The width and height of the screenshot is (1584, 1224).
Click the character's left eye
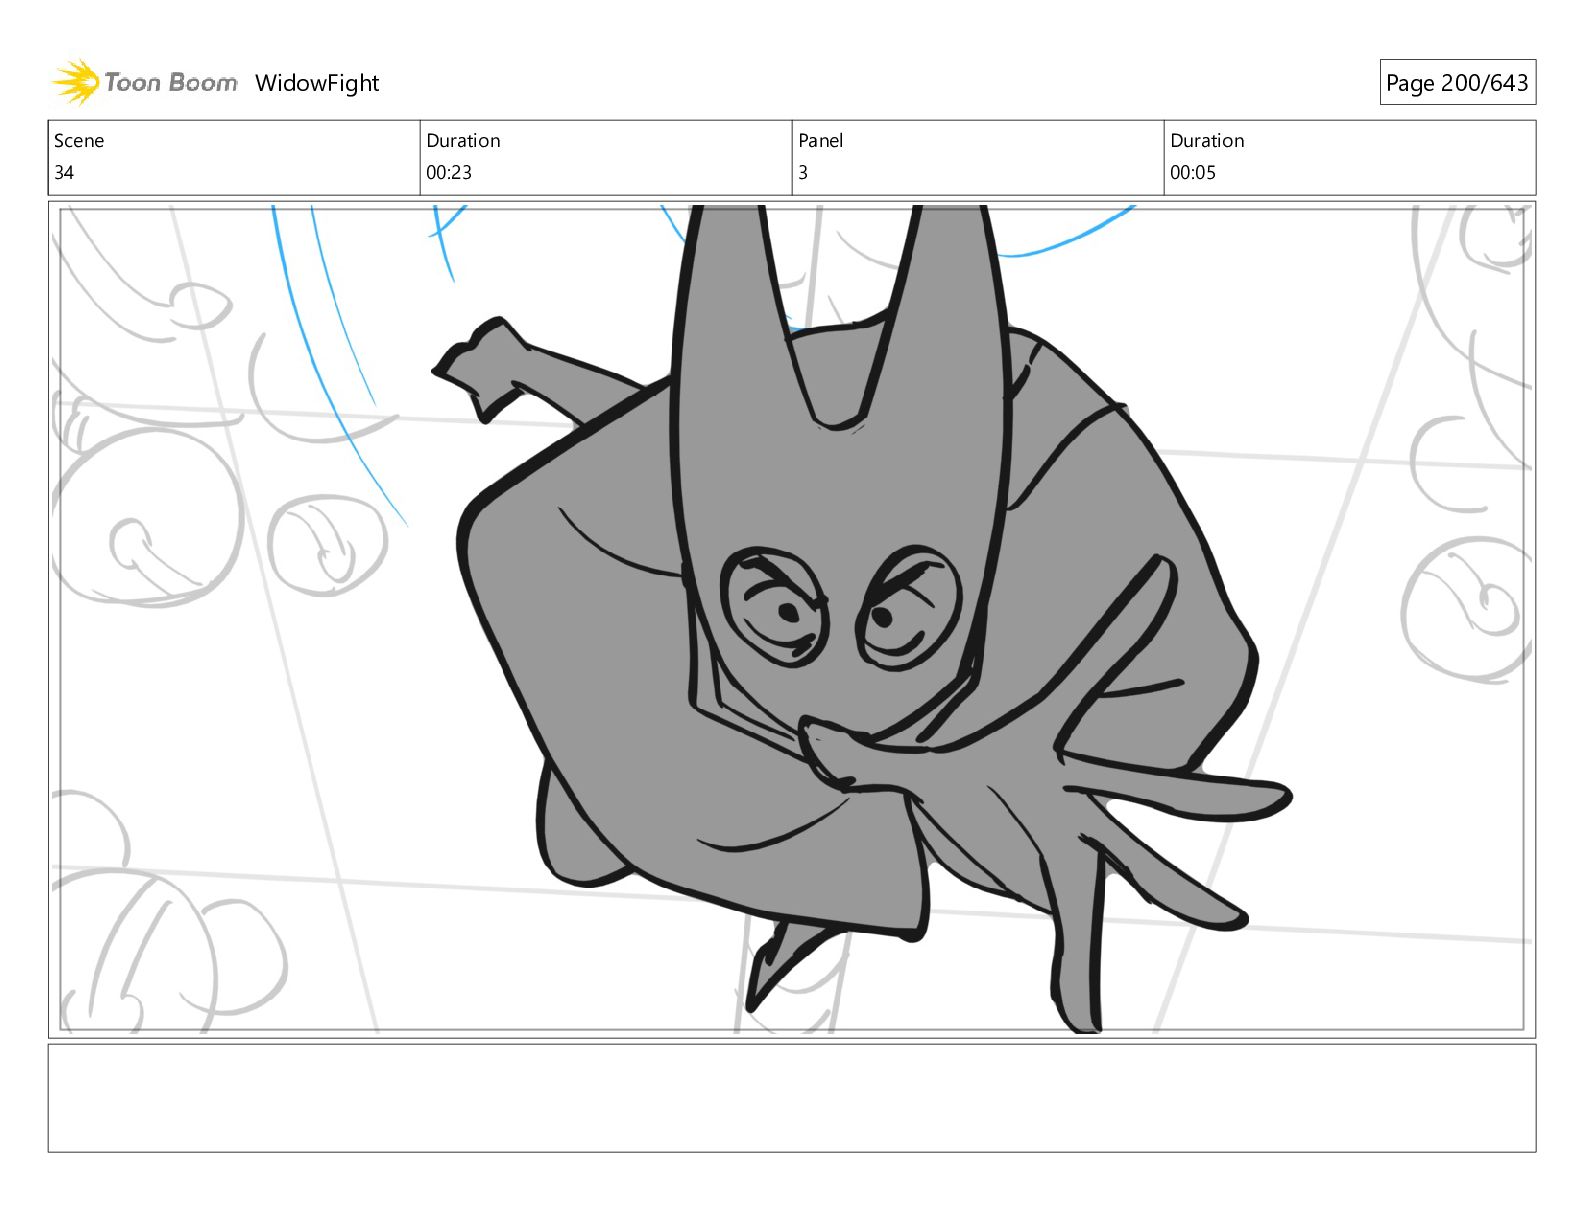tap(778, 607)
